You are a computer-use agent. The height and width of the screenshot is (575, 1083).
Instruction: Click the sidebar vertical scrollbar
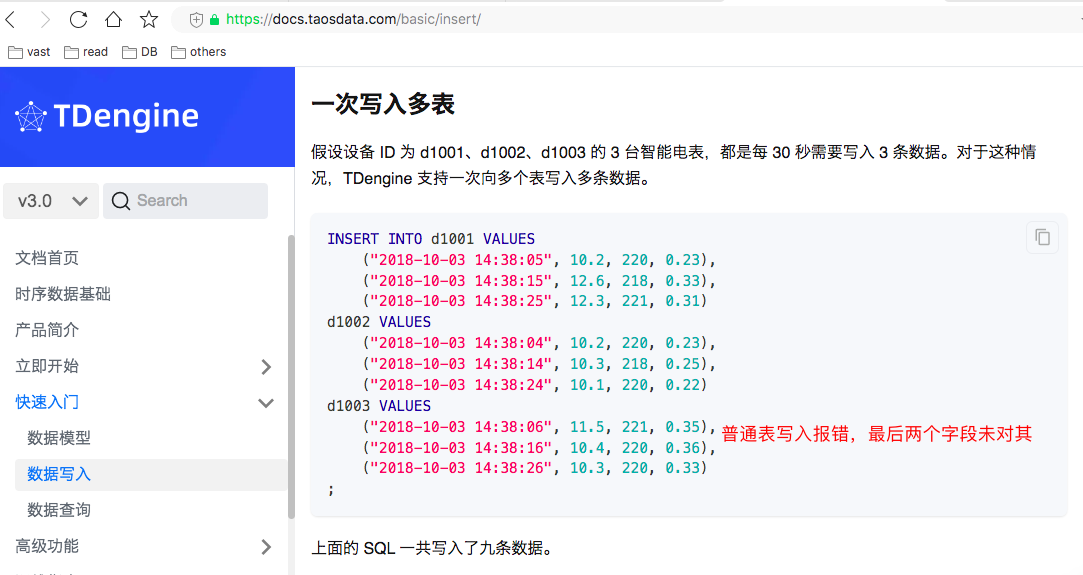[x=291, y=376]
